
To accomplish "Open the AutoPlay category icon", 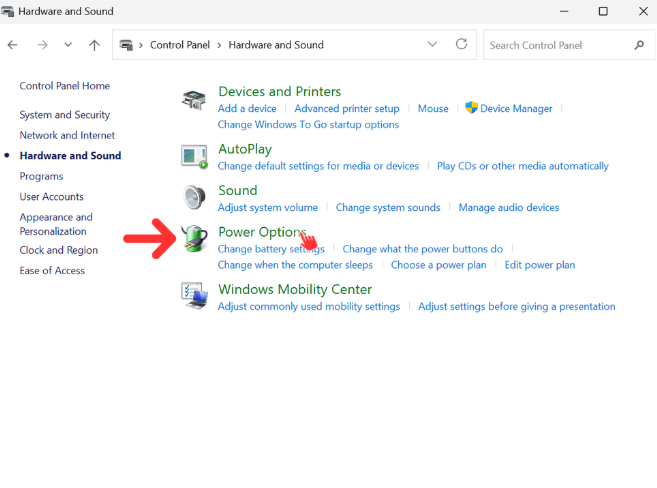I will coord(194,157).
